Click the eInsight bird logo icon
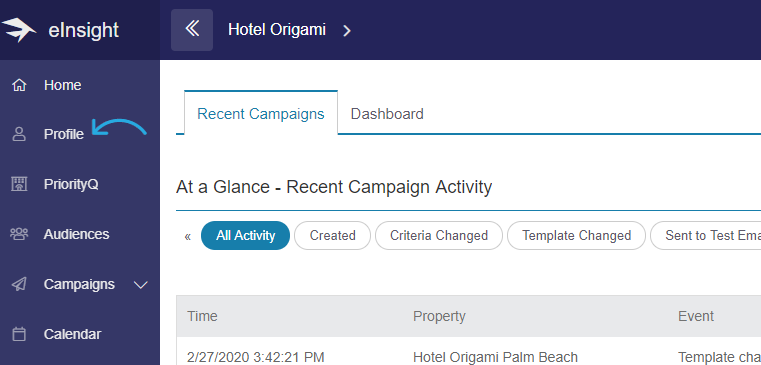This screenshot has height=365, width=761. [x=18, y=30]
